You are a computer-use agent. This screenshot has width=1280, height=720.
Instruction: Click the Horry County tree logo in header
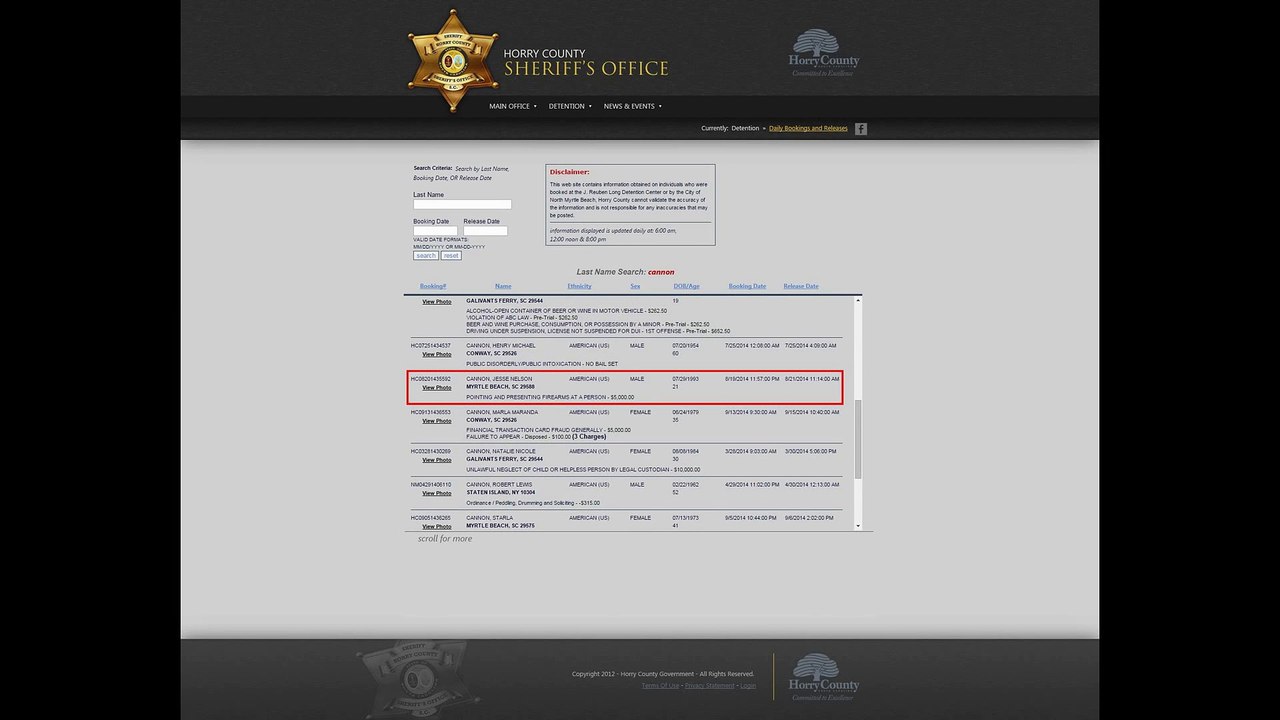coord(823,53)
